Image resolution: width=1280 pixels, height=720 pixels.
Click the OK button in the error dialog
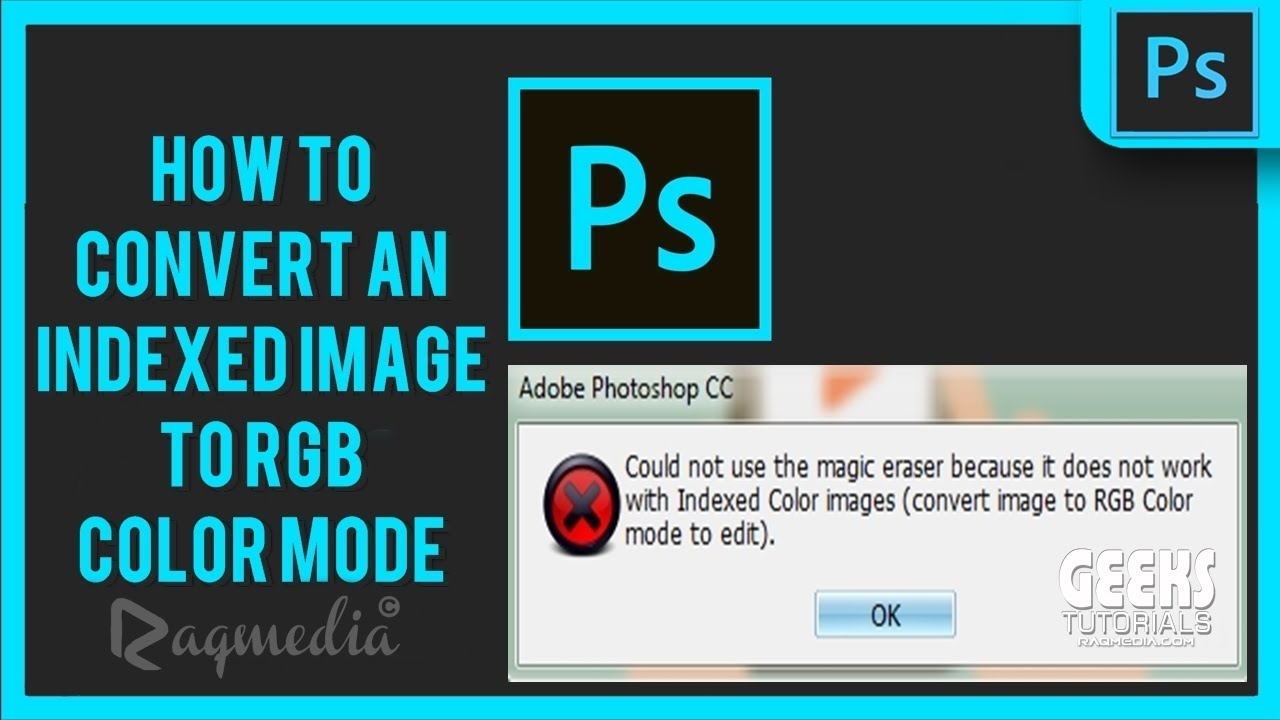[885, 615]
